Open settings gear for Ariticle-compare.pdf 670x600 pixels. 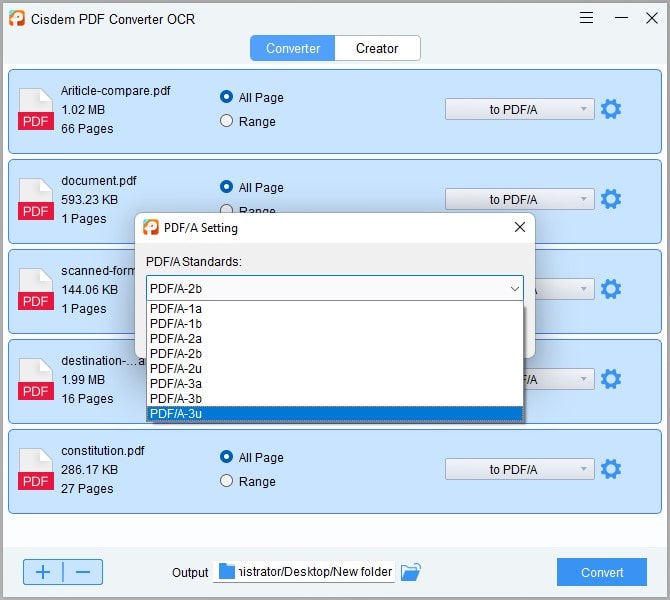[611, 109]
